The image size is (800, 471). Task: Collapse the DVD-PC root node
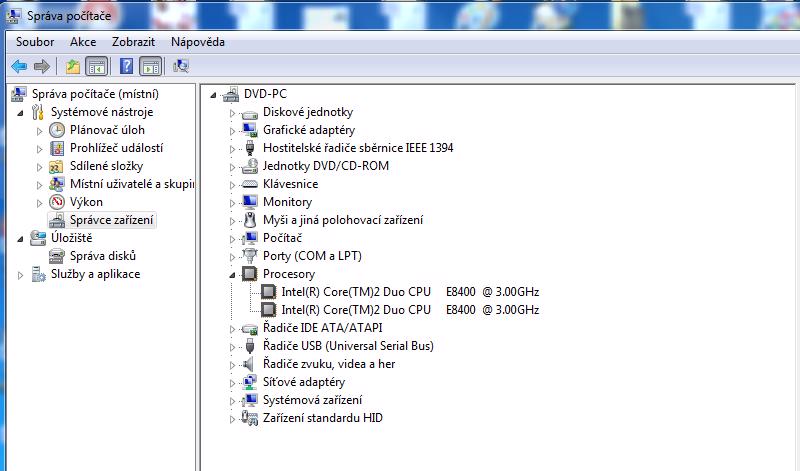tap(213, 95)
